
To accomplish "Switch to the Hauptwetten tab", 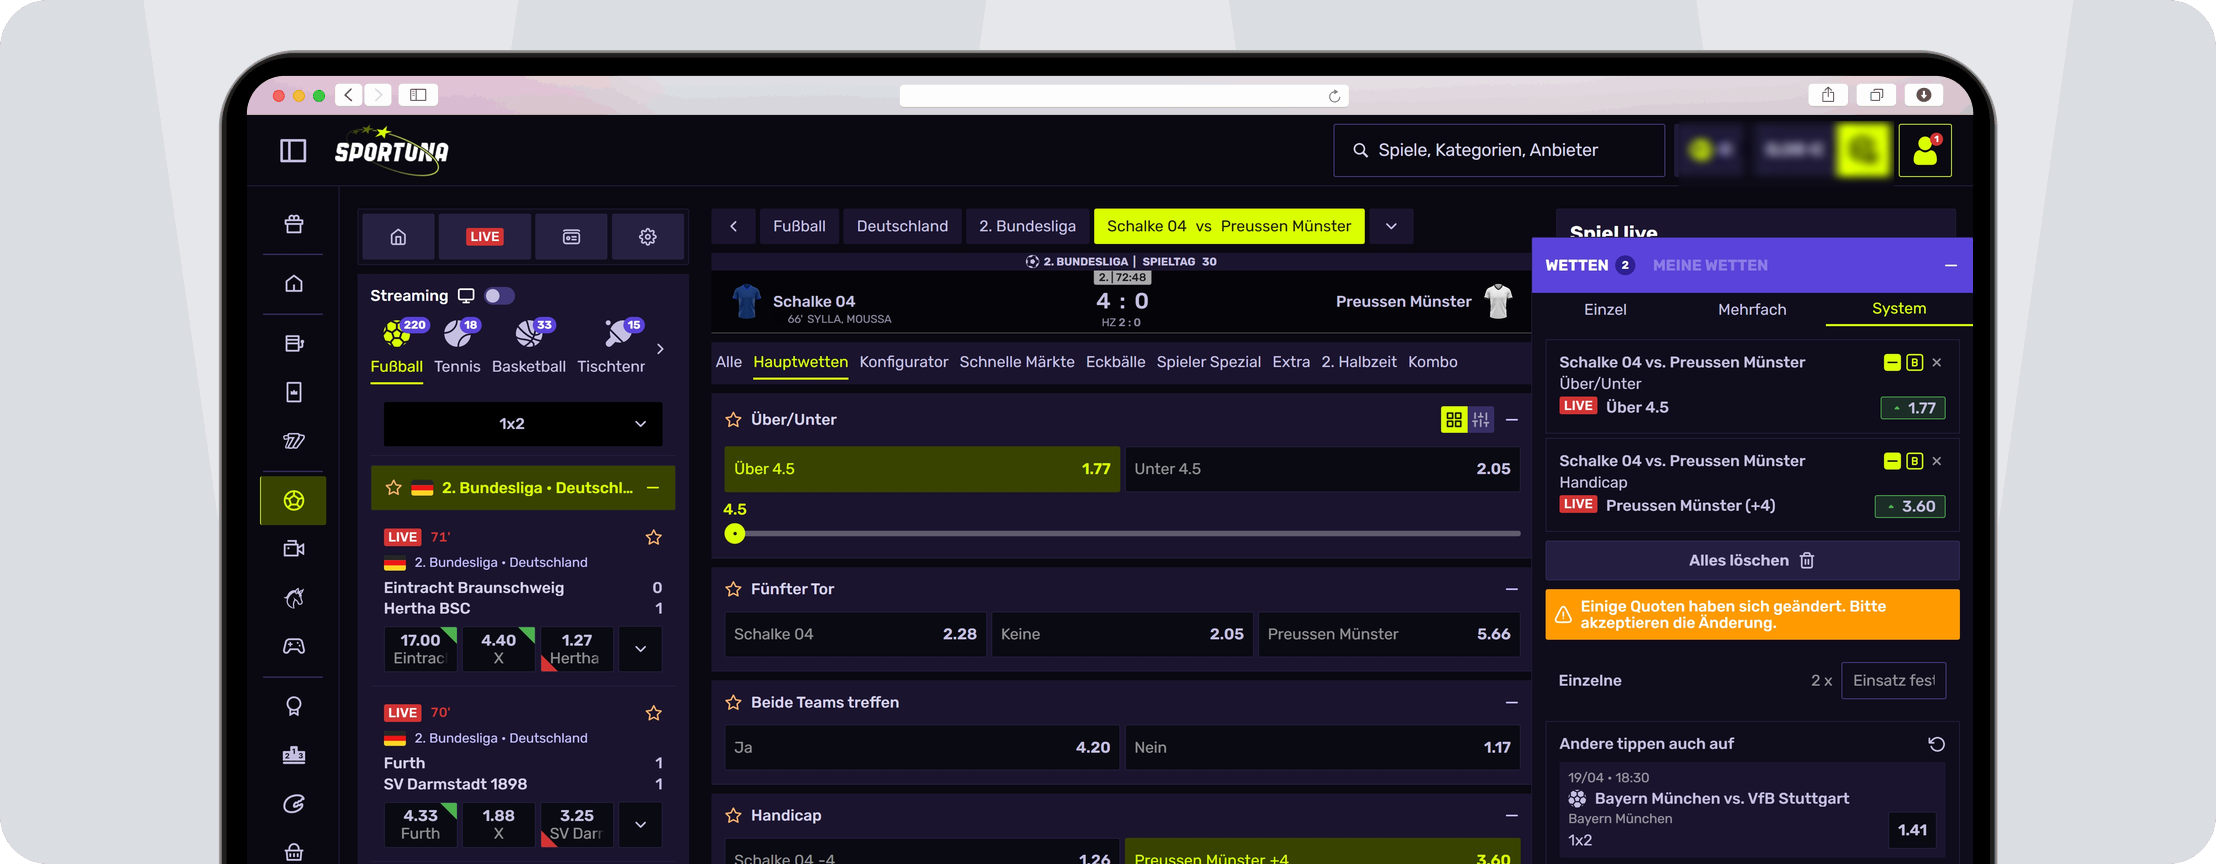I will coord(801,363).
